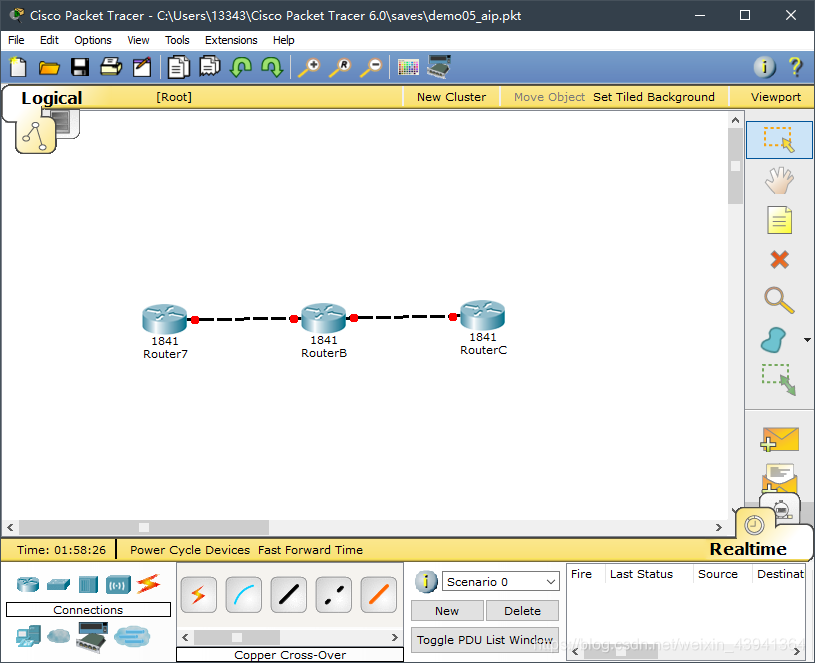Viewport: 815px width, 663px height.
Task: Open the Options menu
Action: [x=93, y=40]
